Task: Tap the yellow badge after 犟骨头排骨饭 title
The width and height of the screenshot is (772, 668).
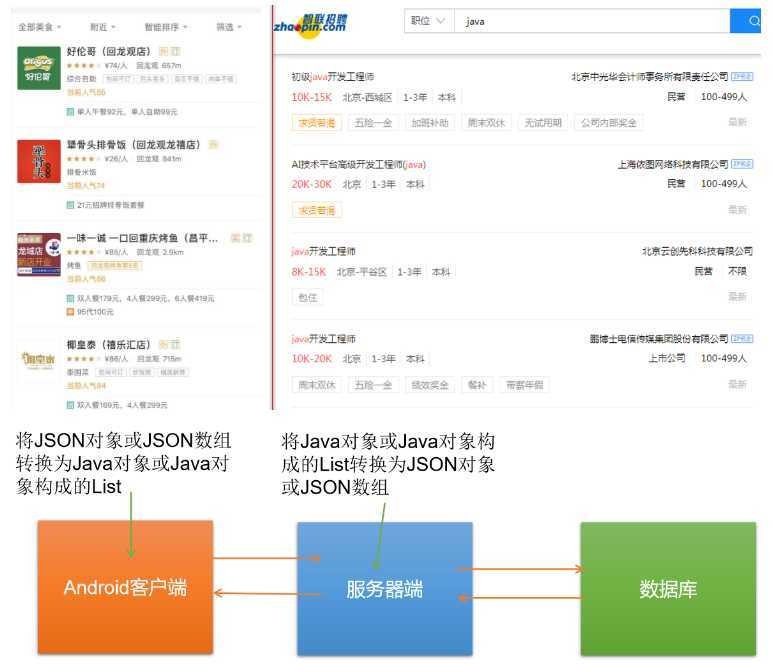Action: point(214,144)
